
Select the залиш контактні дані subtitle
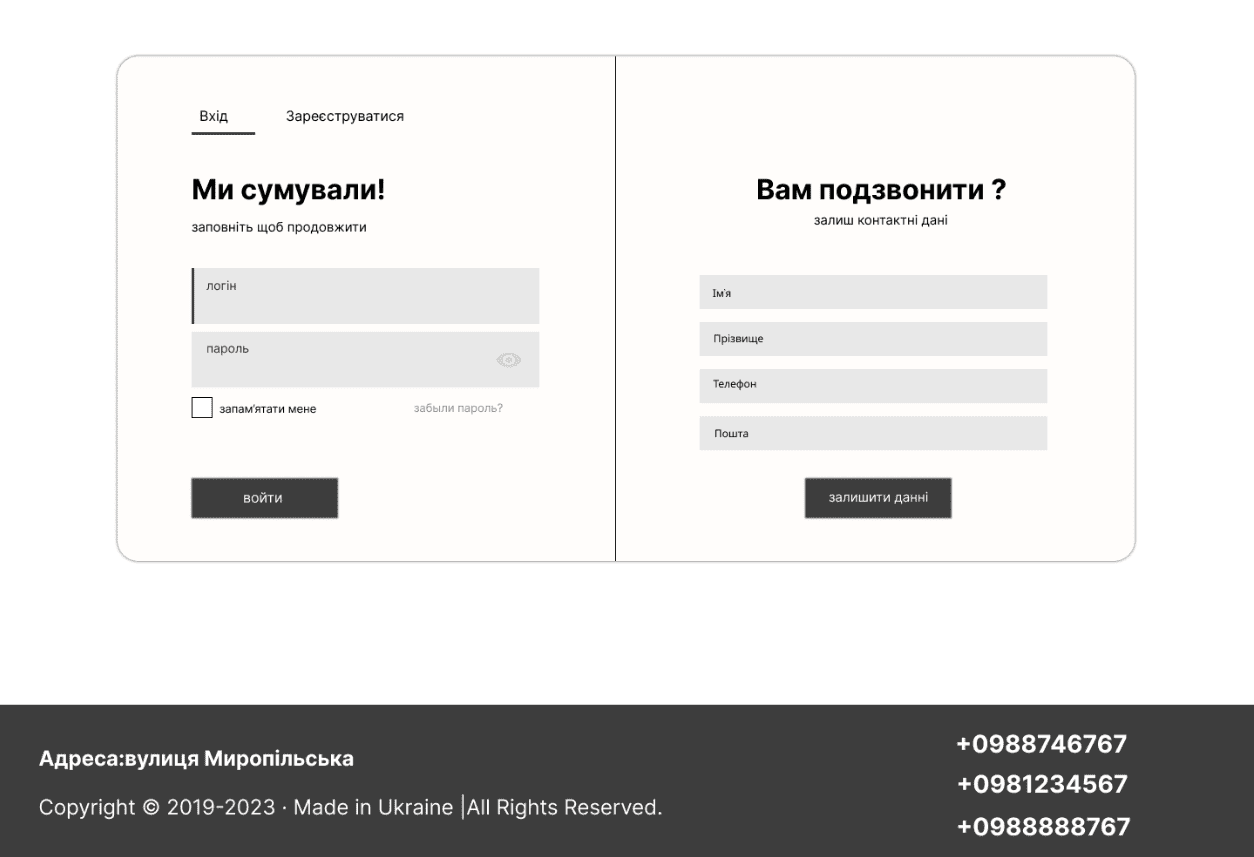coord(881,221)
